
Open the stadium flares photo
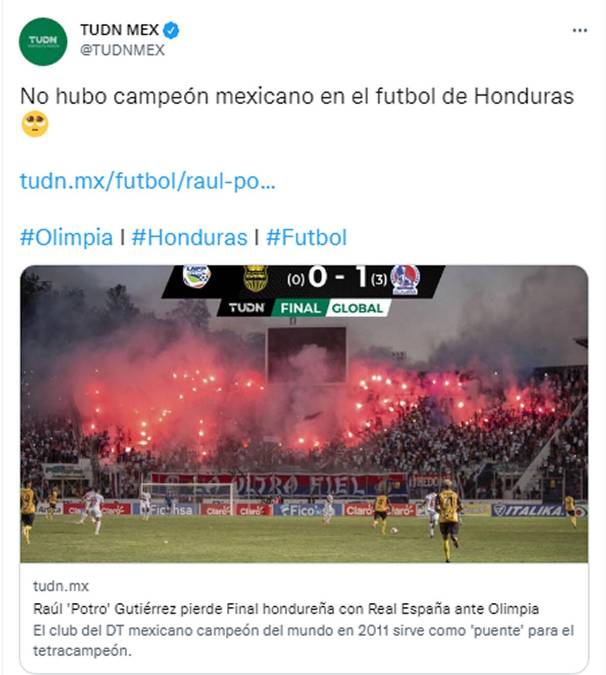coord(303,430)
